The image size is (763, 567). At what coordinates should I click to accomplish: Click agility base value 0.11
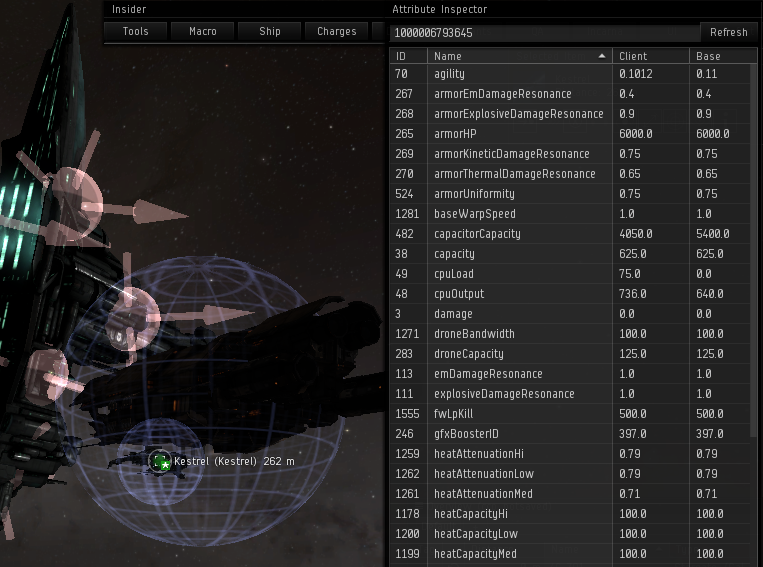coord(706,73)
